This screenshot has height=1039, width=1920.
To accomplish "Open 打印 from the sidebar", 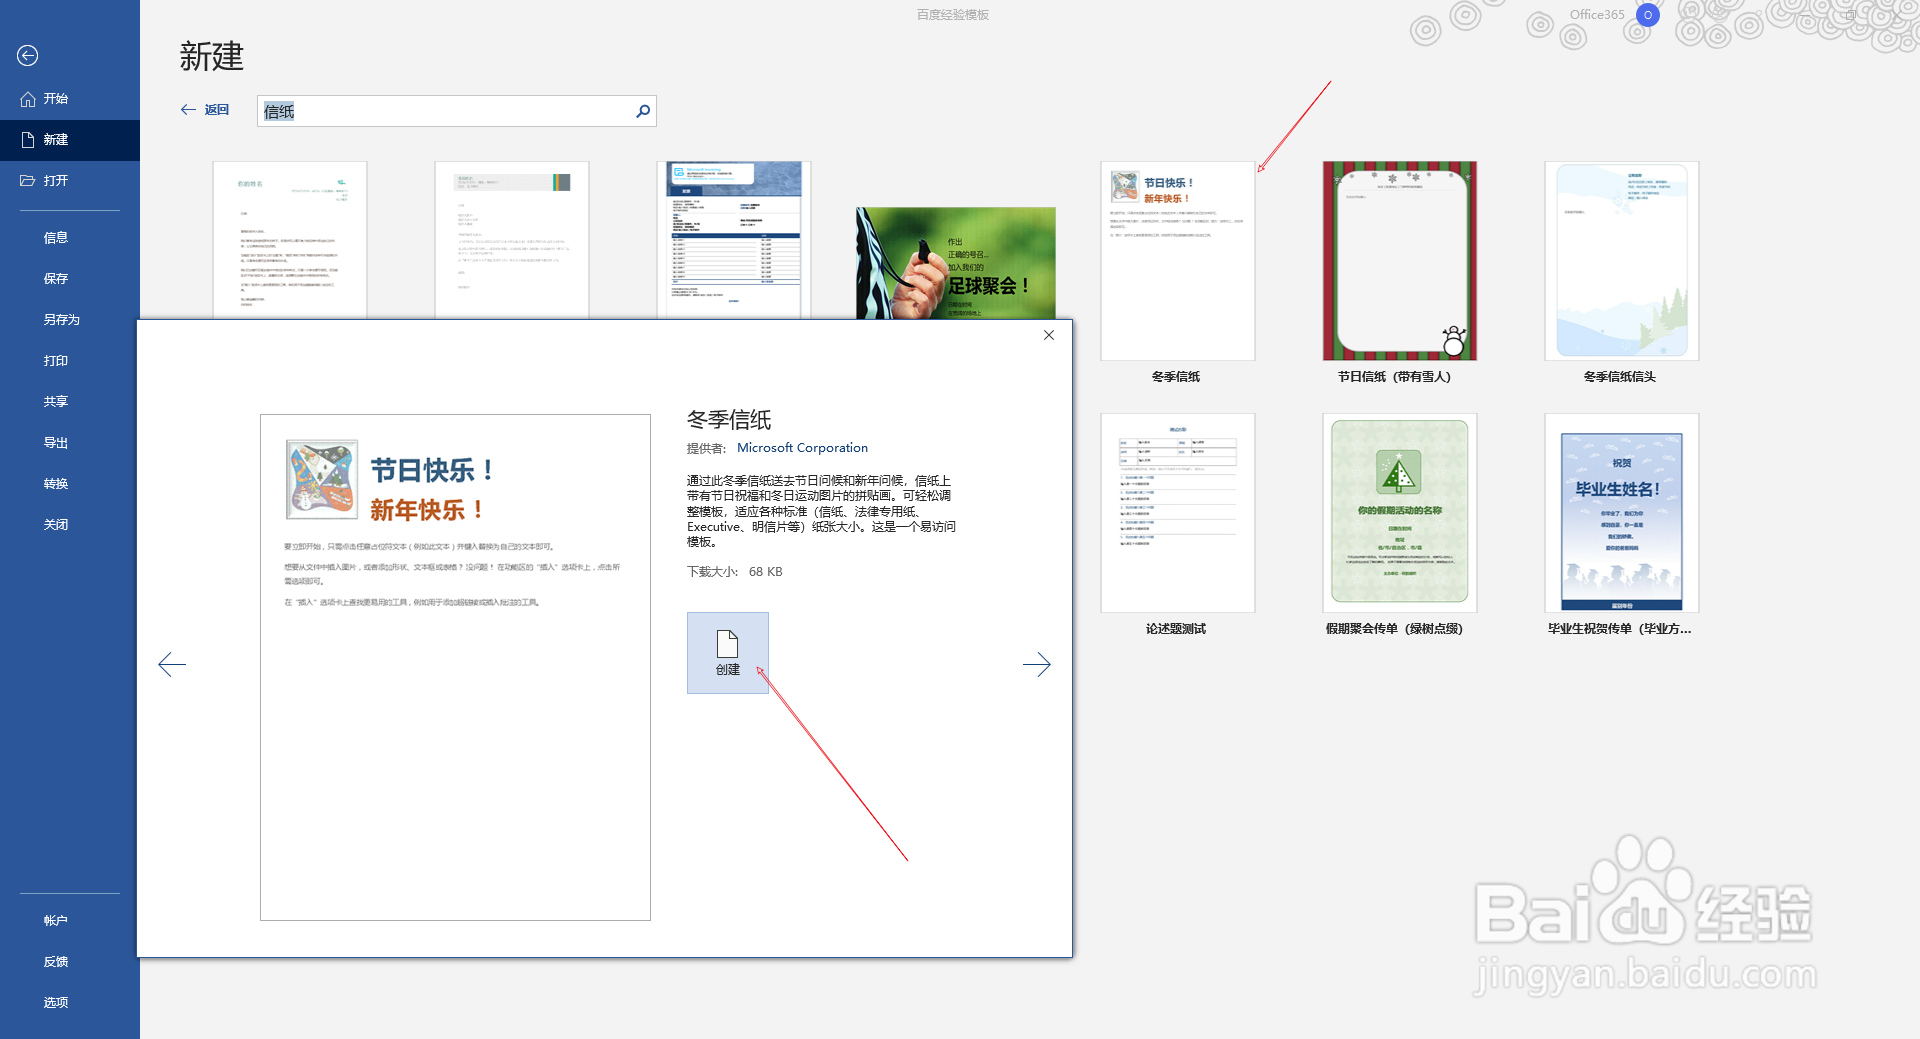I will click(x=56, y=360).
